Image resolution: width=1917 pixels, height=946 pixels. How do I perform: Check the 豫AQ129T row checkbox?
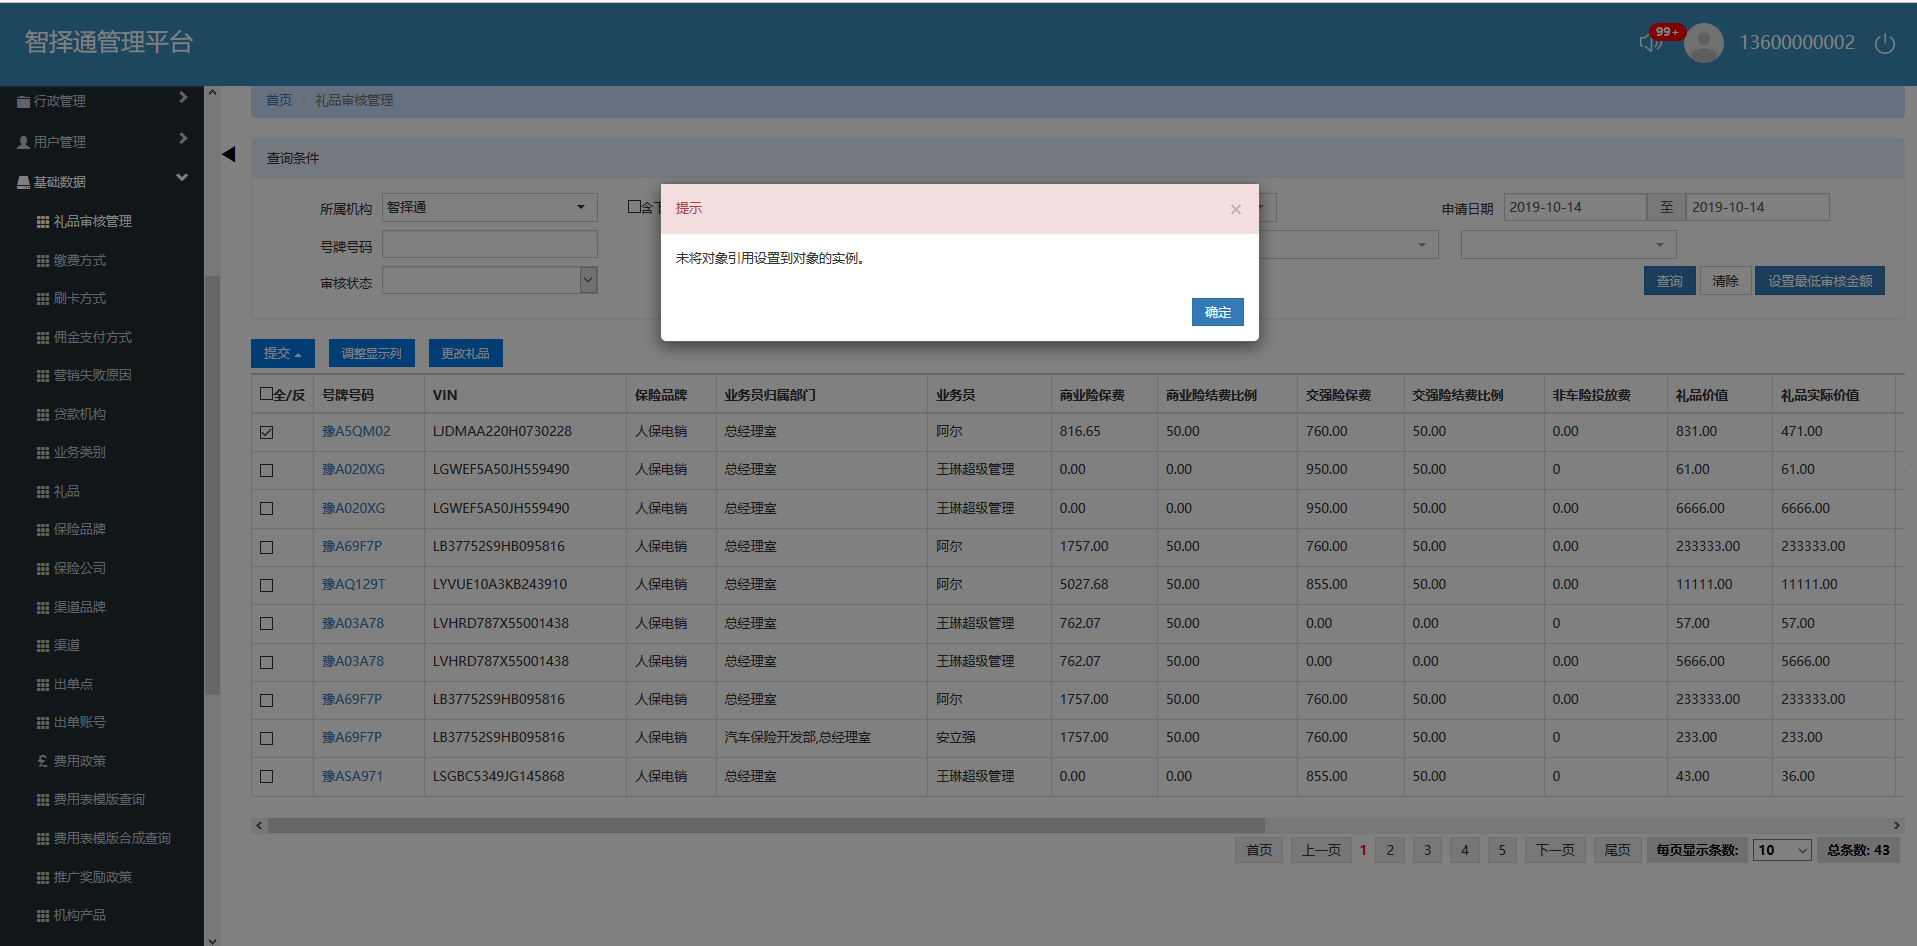(x=266, y=585)
